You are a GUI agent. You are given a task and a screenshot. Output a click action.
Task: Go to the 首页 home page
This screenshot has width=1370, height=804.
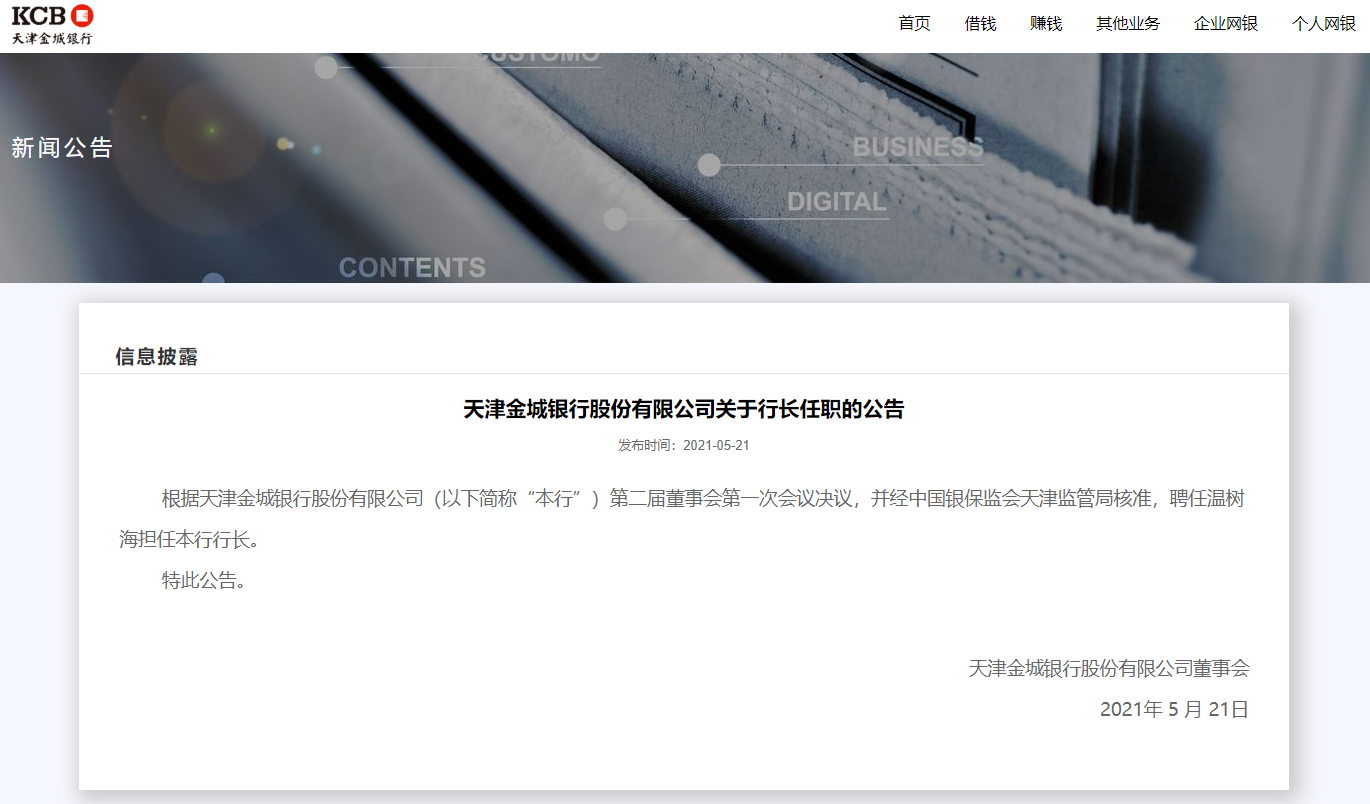(x=914, y=24)
